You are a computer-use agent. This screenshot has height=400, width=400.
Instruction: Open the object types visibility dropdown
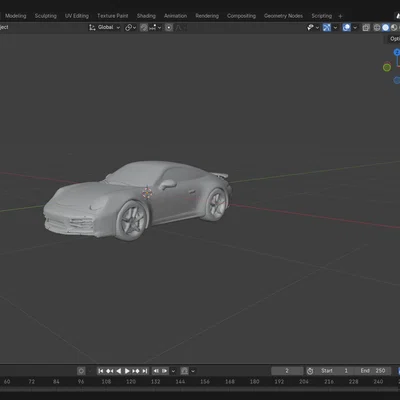pos(313,28)
